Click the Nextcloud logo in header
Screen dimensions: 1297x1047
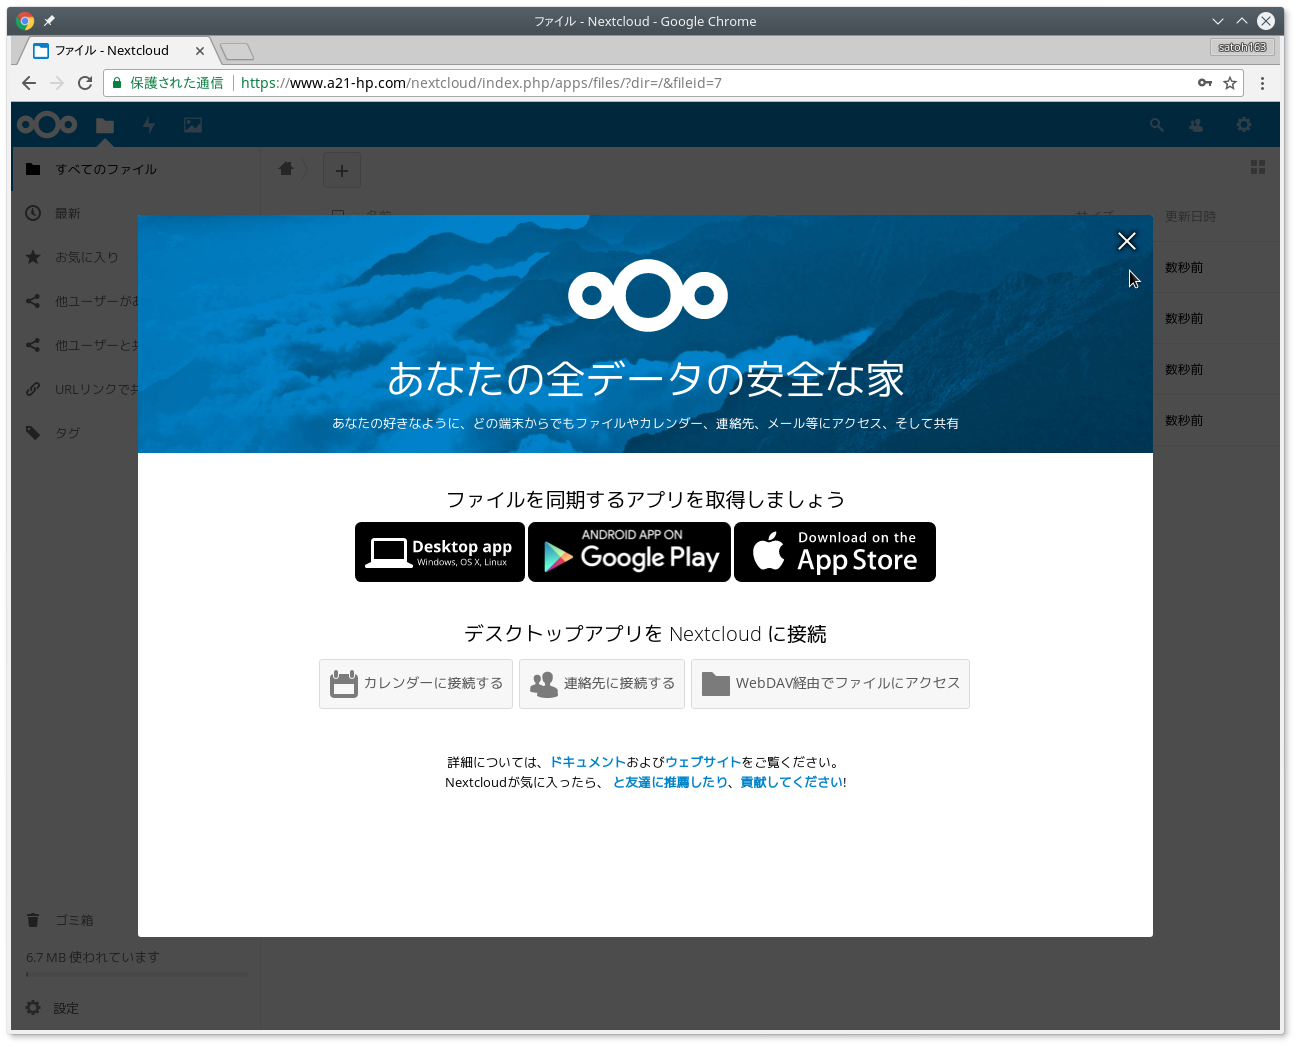47,125
